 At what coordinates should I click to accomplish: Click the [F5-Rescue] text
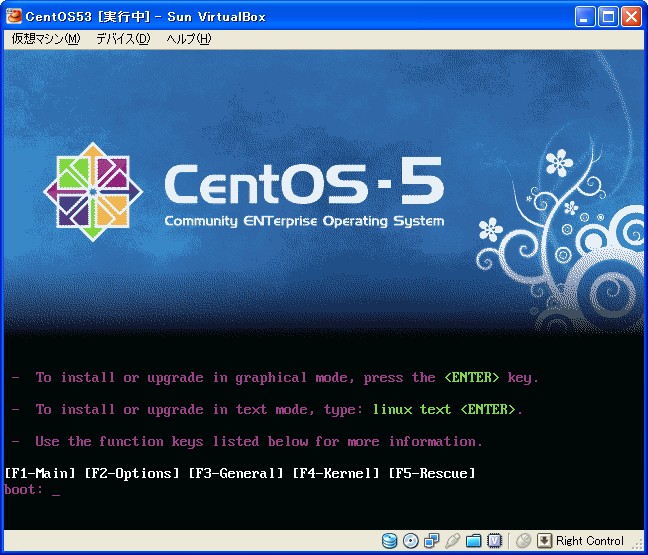point(432,473)
